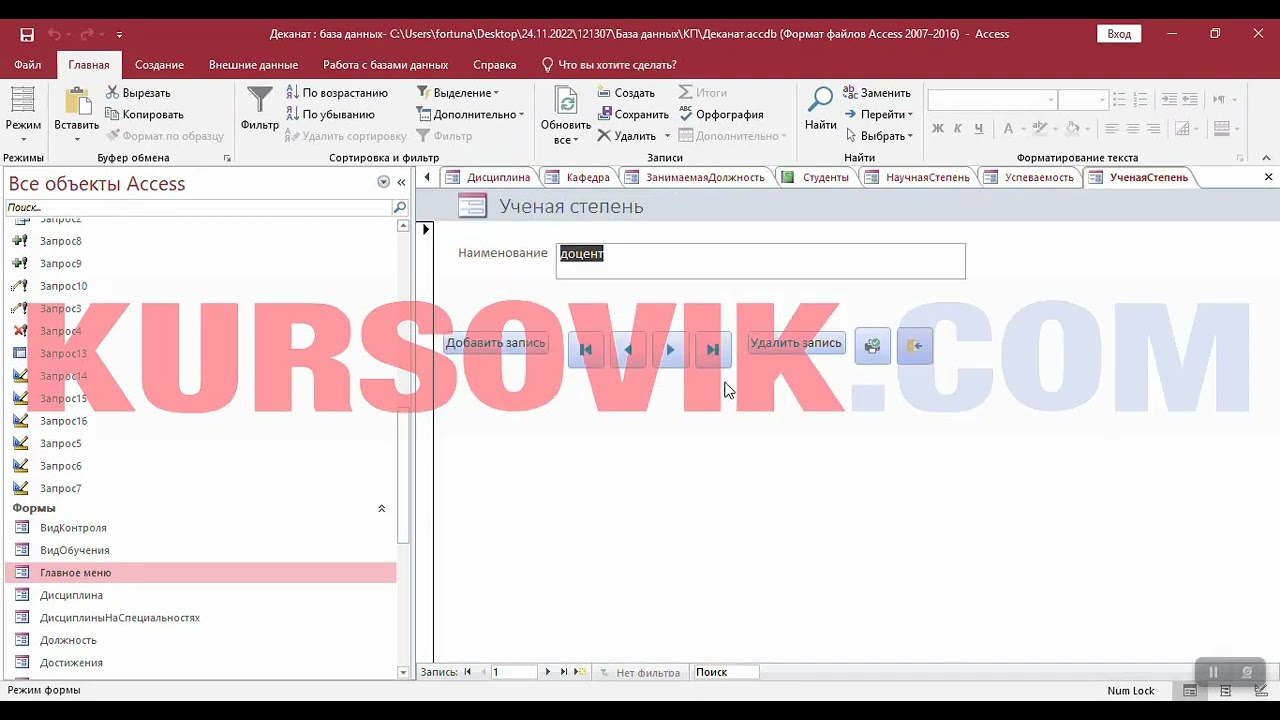This screenshot has height=720, width=1280.
Task: Switch to design view icon in status bar
Action: (x=1261, y=691)
